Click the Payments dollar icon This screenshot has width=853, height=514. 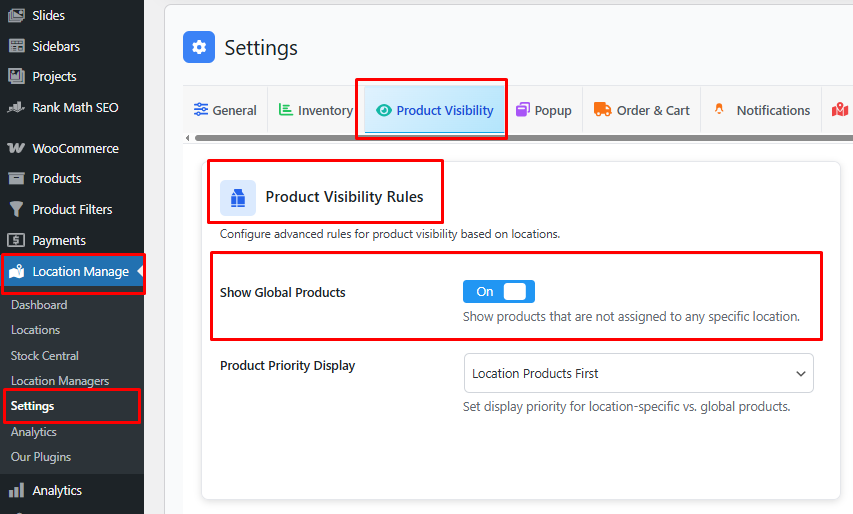coord(16,240)
